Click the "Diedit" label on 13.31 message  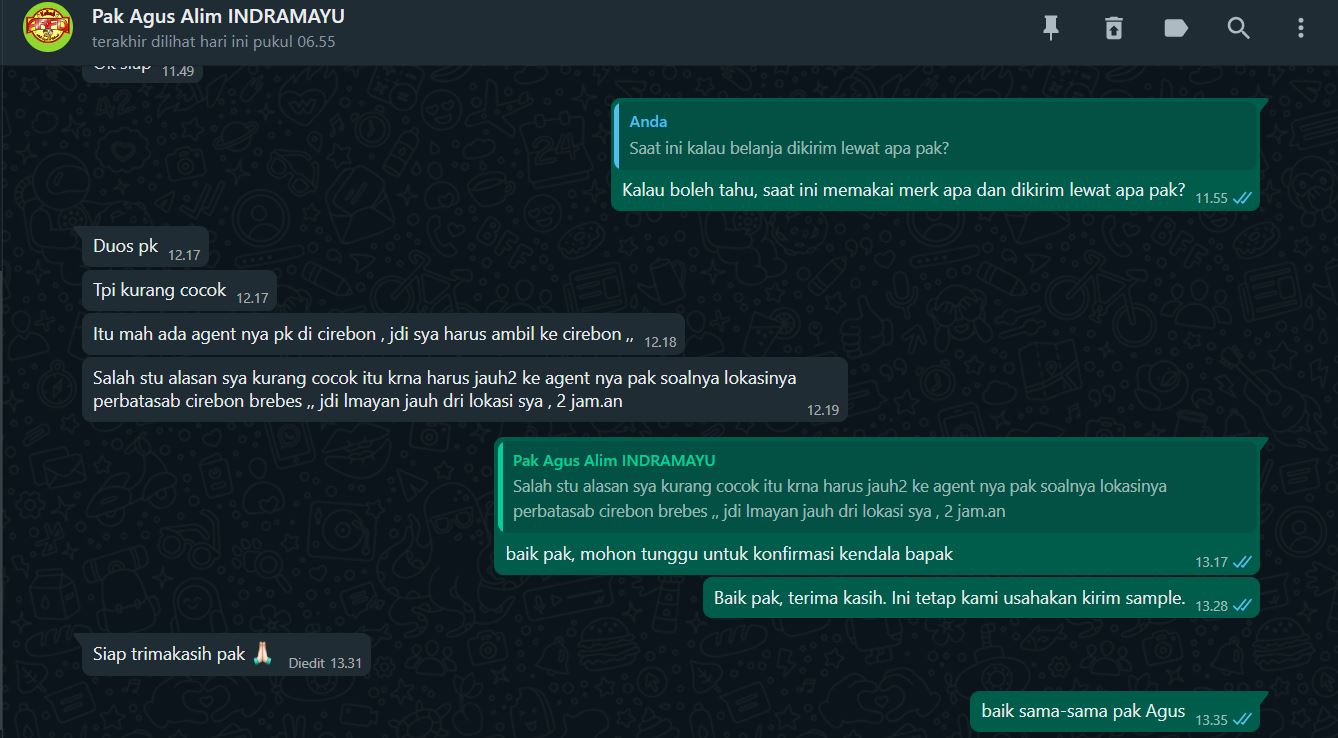tap(307, 663)
